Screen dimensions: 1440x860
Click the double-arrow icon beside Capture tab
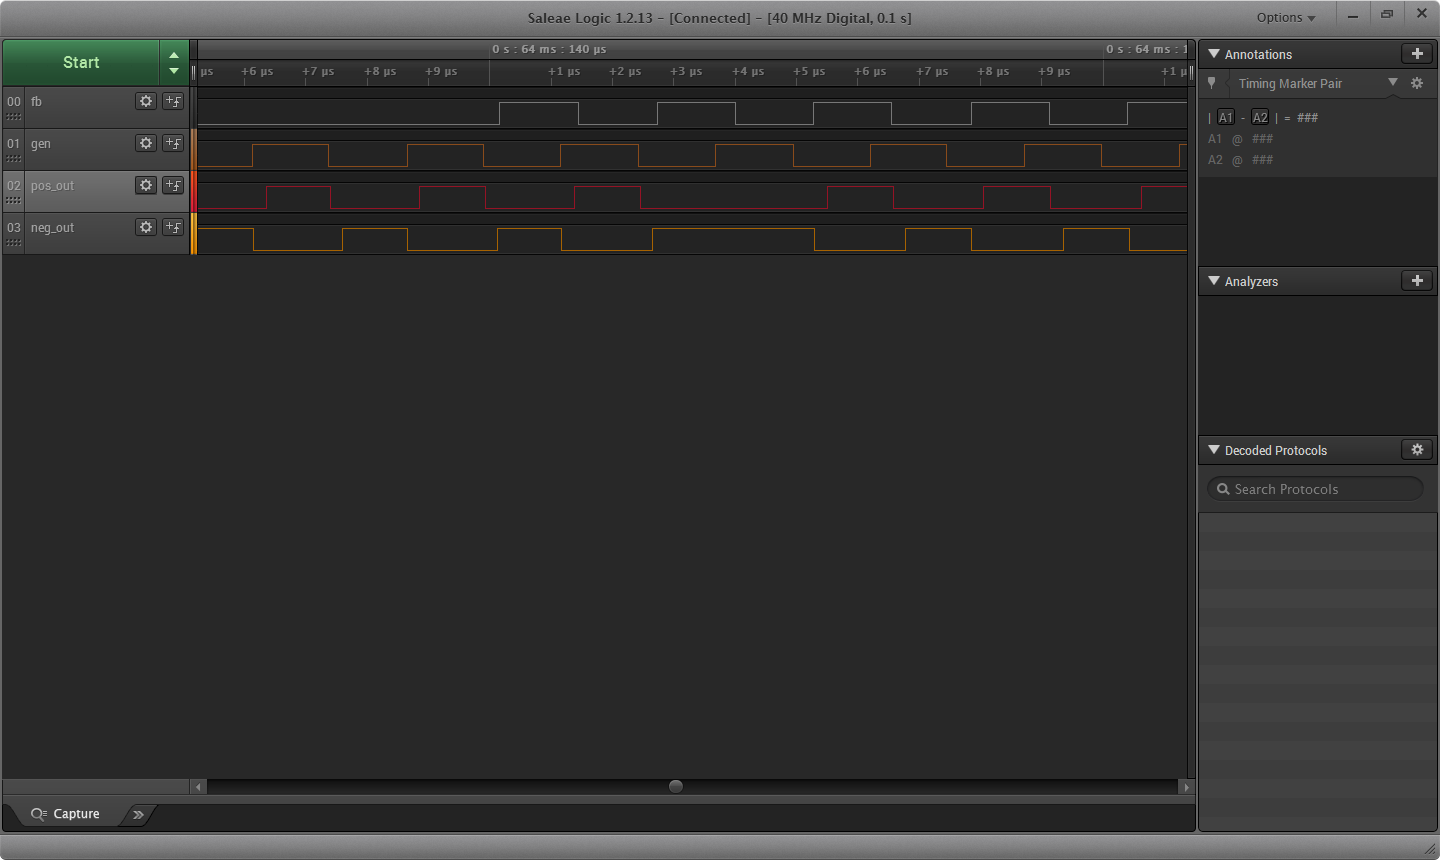click(x=139, y=814)
